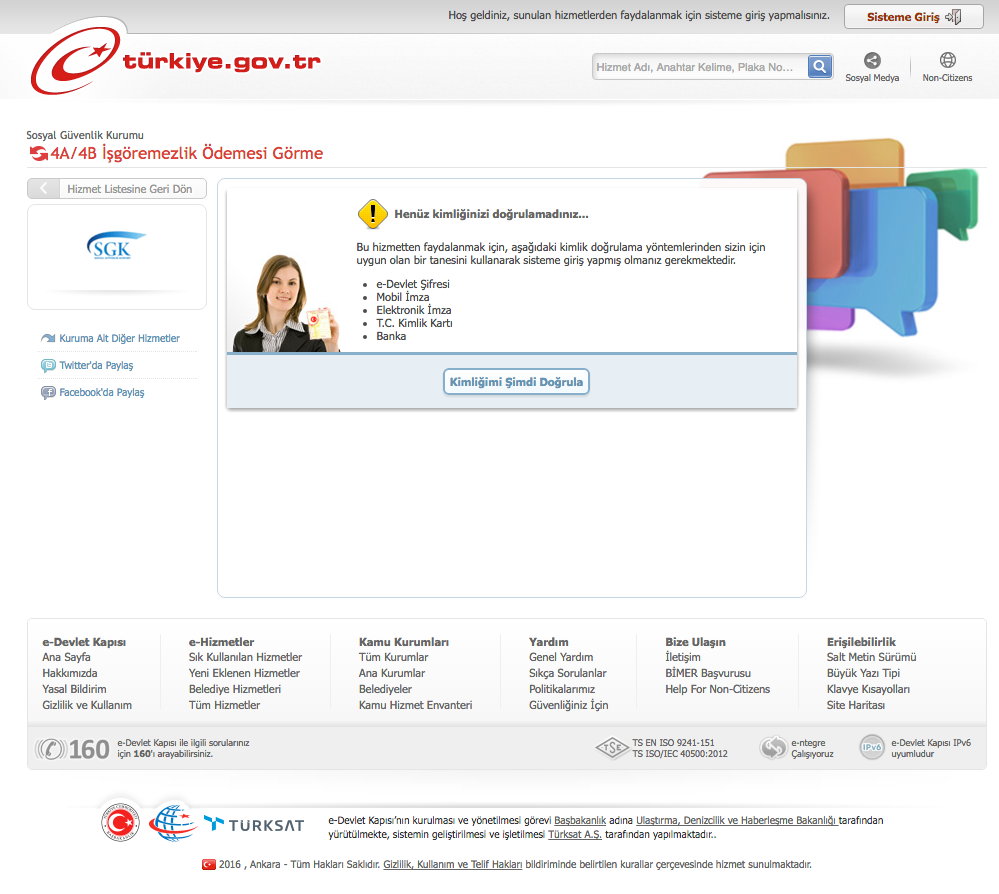
Task: Click the e-ntegre Çalışıyoruz icon
Action: [x=773, y=747]
